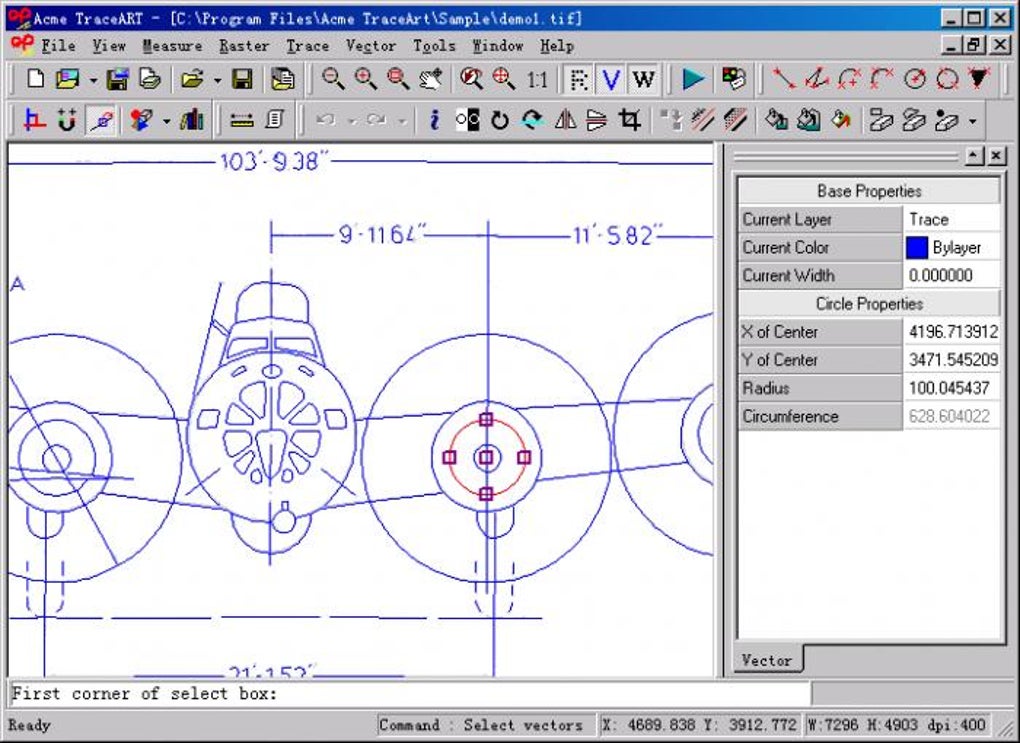Click the Circumference value 628.604022
The width and height of the screenshot is (1020, 743).
(x=952, y=416)
